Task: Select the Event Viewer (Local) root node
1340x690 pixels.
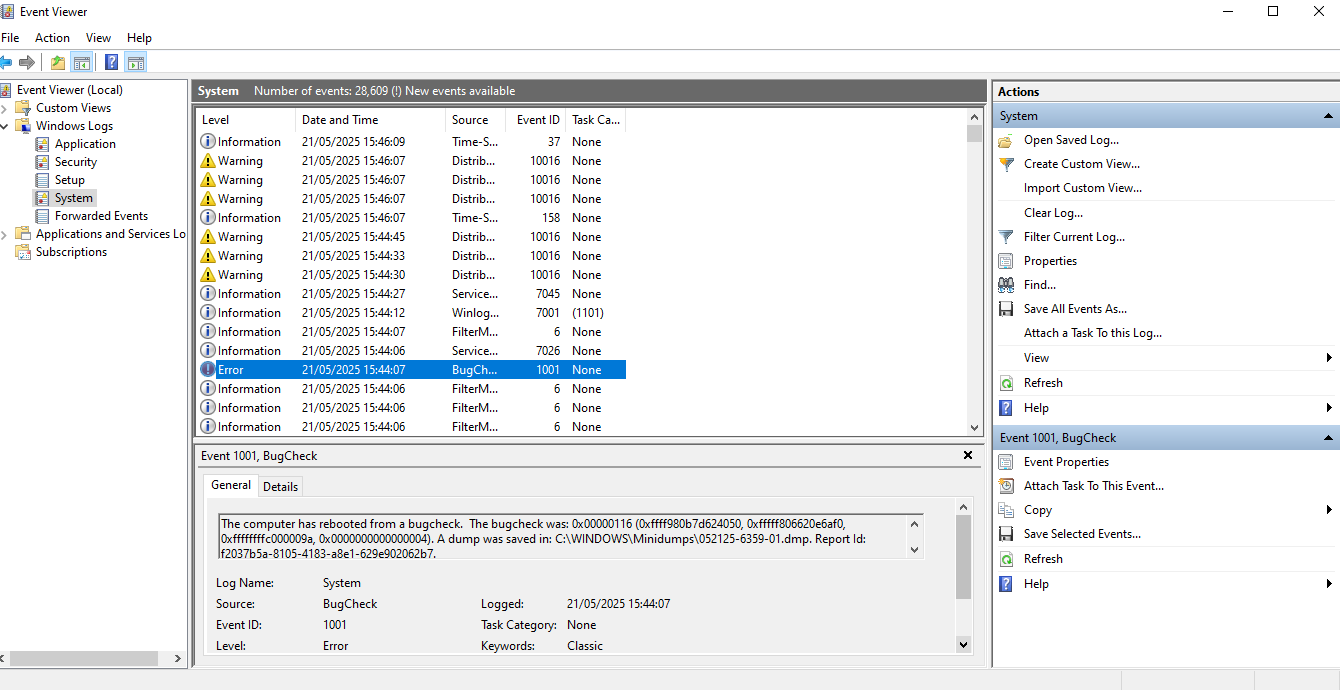Action: 69,90
